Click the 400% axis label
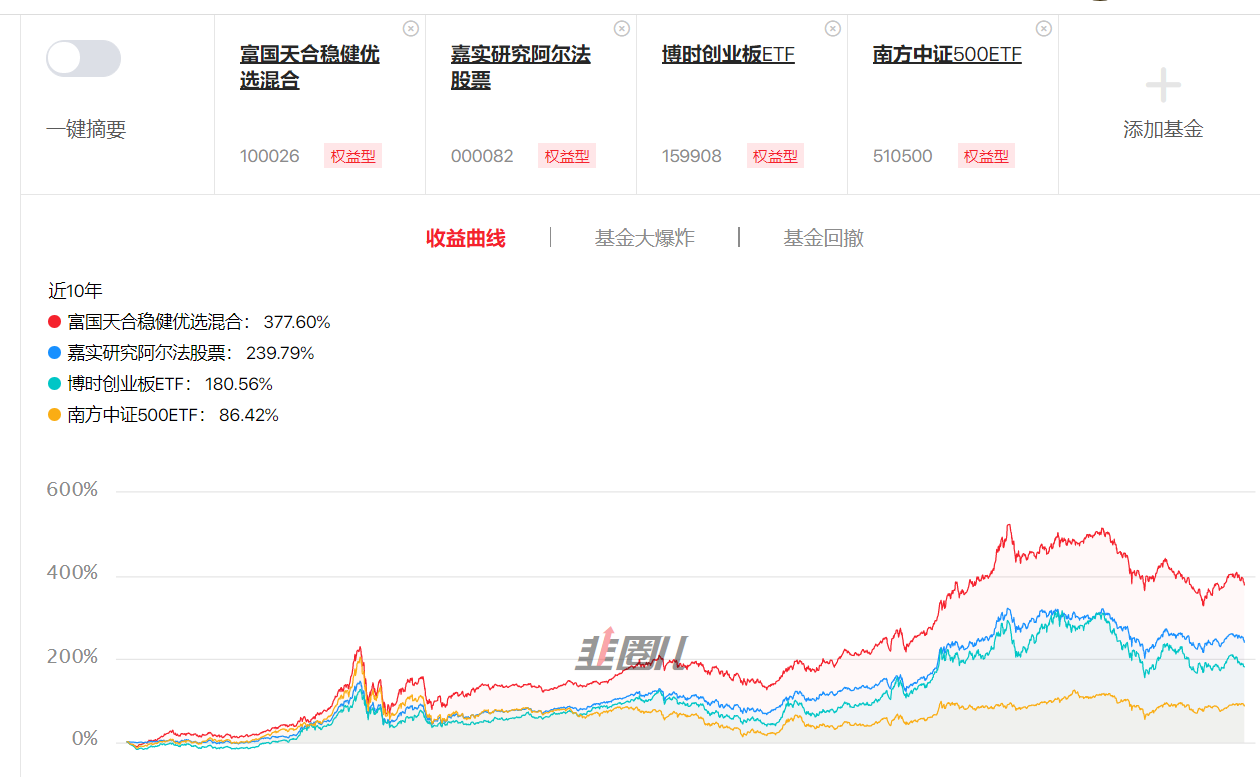The height and width of the screenshot is (777, 1260). tap(72, 573)
